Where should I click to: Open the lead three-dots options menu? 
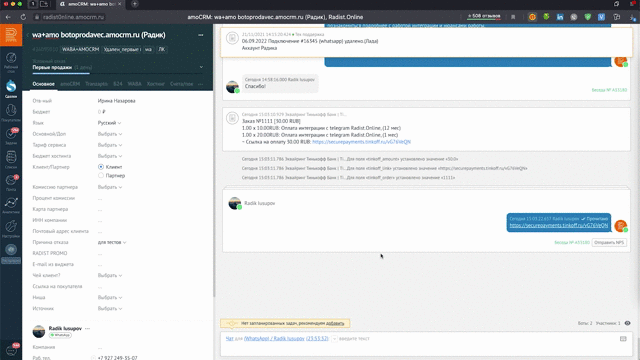click(x=201, y=35)
